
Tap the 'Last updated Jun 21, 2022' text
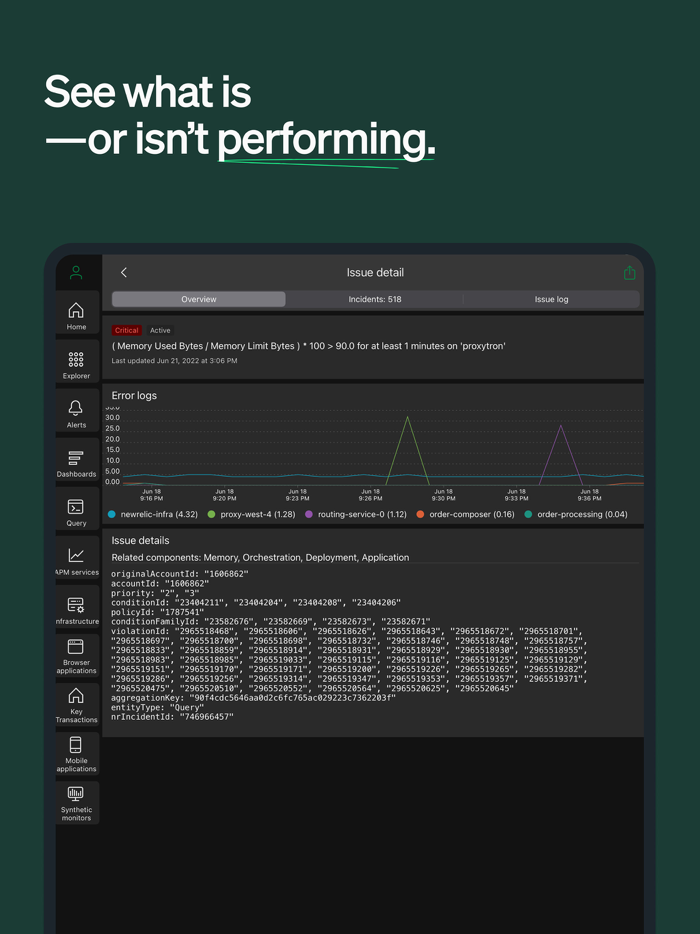coord(174,360)
